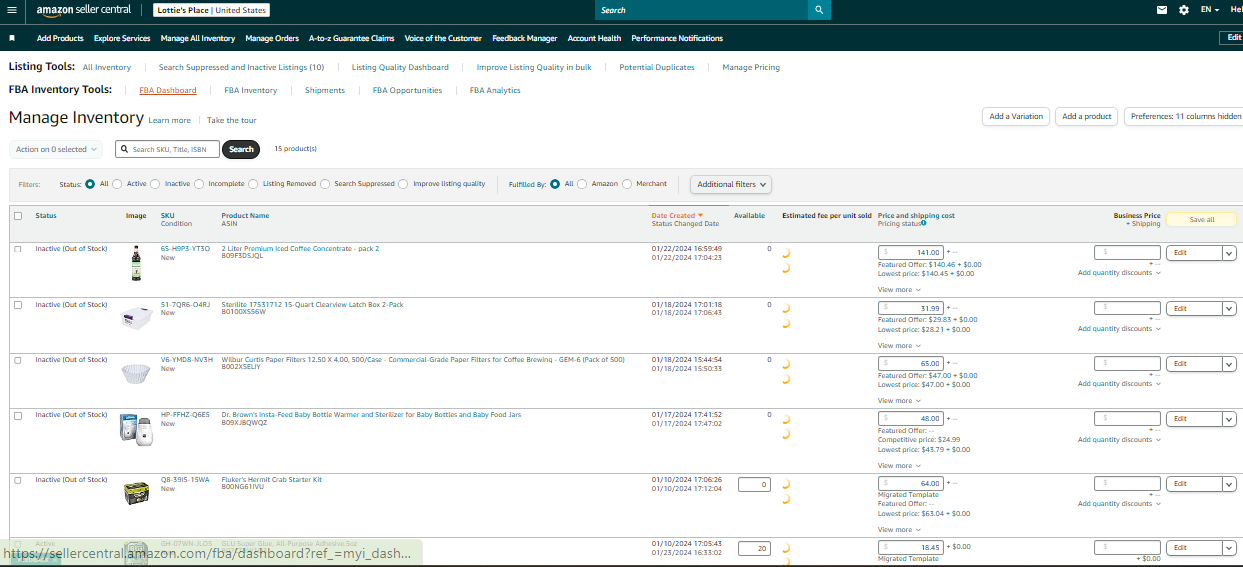Select the Inactive status filter

click(x=155, y=184)
